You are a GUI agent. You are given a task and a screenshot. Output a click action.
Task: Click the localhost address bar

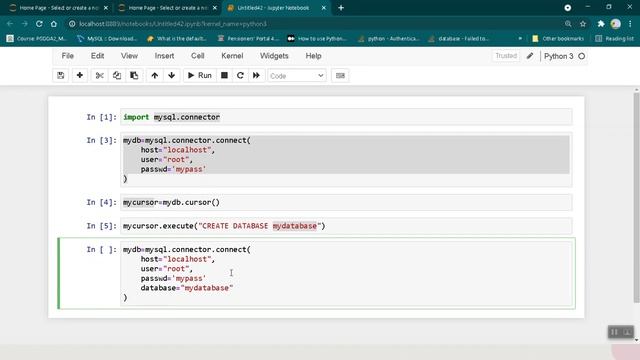tap(314, 24)
